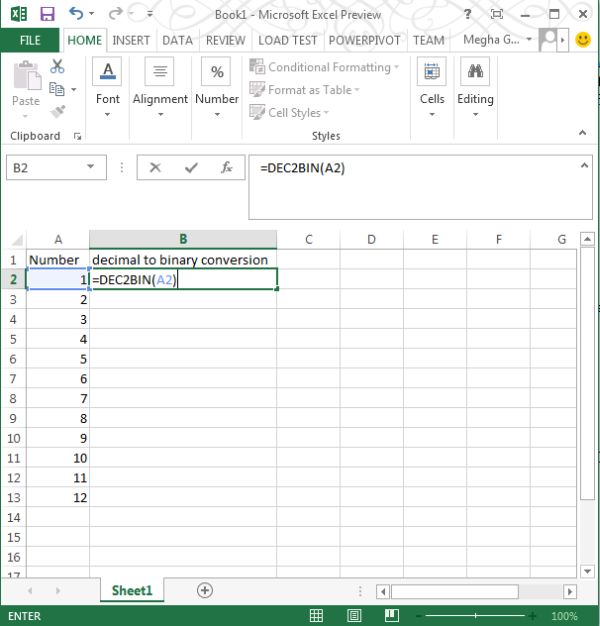
Task: Click the 'decimal to binary conversion' cell
Action: (x=183, y=260)
